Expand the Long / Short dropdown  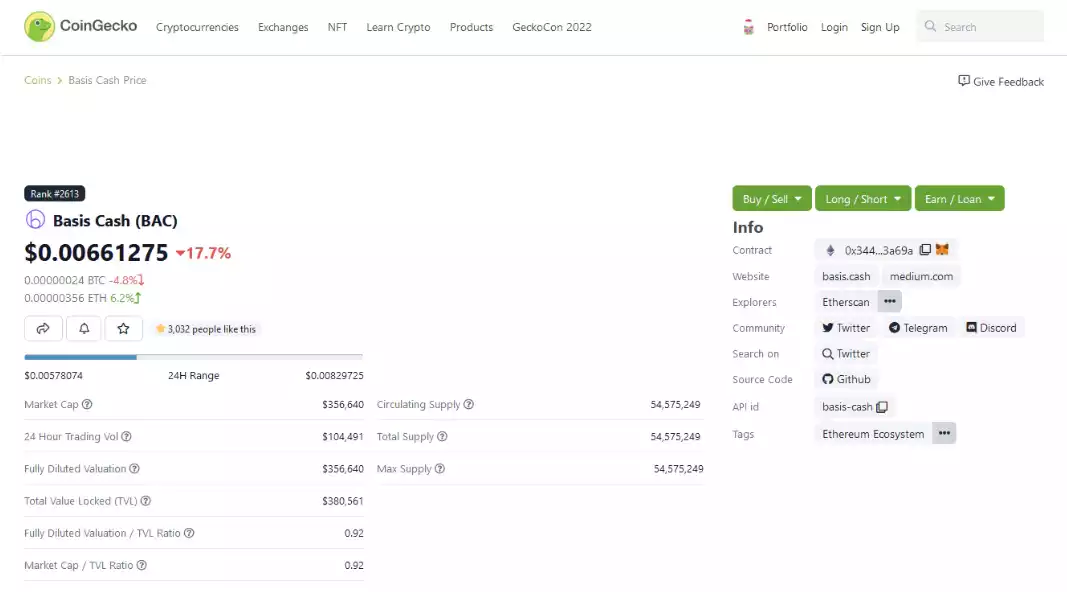click(x=863, y=199)
